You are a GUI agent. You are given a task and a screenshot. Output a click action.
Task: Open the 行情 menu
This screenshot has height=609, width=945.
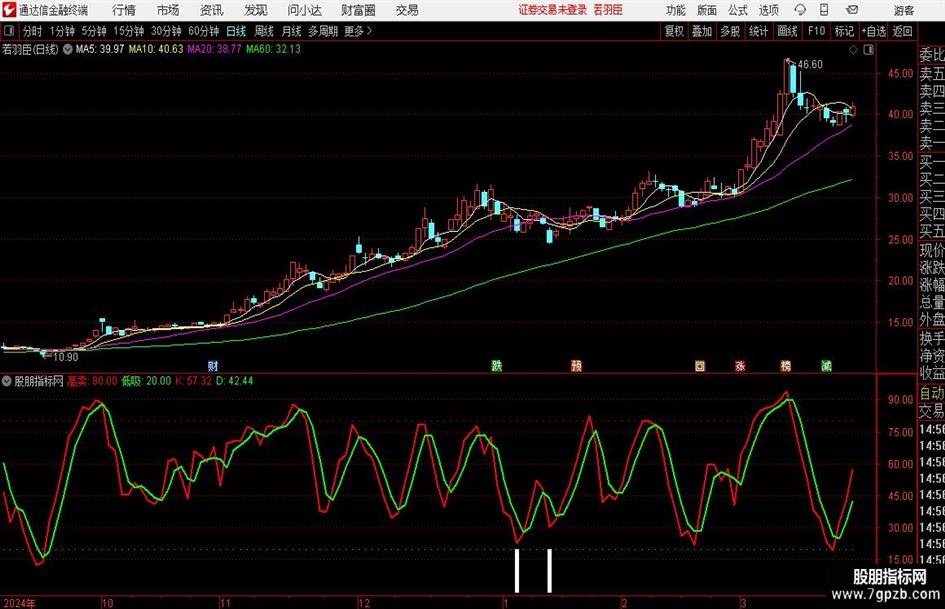pos(124,10)
